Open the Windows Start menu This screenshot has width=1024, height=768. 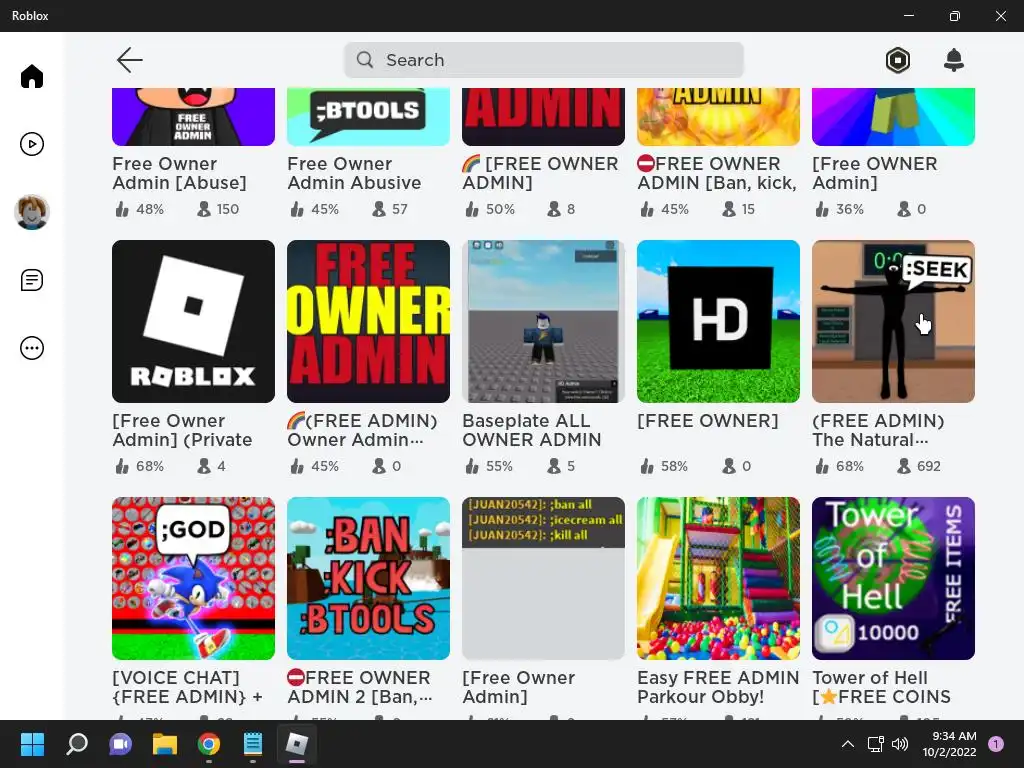32,744
